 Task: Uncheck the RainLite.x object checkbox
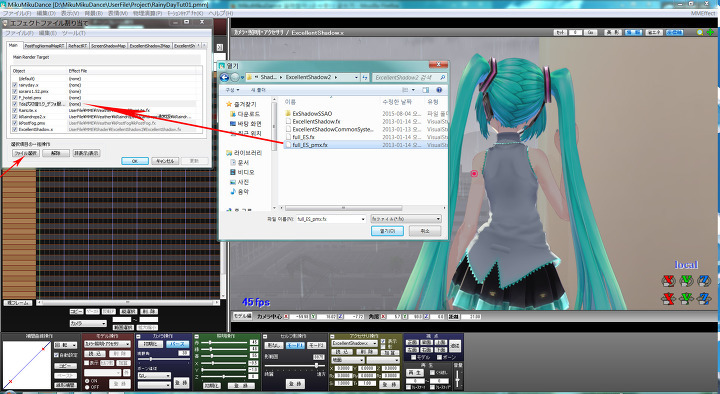[x=15, y=110]
